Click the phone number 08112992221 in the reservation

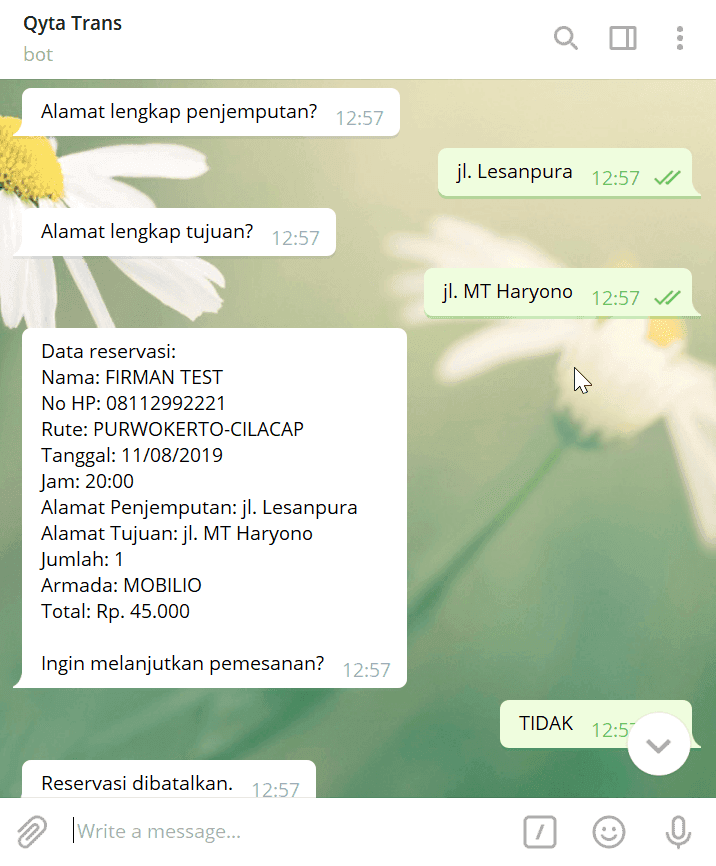pos(166,404)
